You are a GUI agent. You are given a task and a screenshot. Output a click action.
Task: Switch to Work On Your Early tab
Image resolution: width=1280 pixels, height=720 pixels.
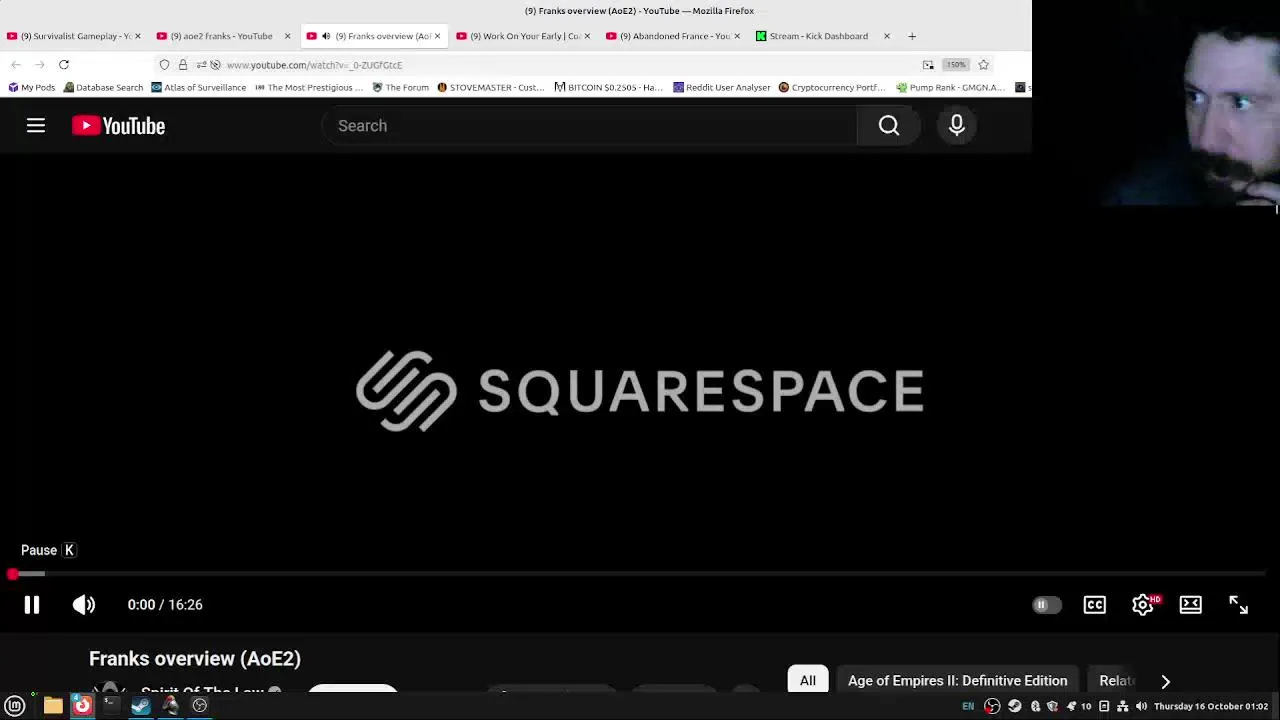click(x=523, y=36)
